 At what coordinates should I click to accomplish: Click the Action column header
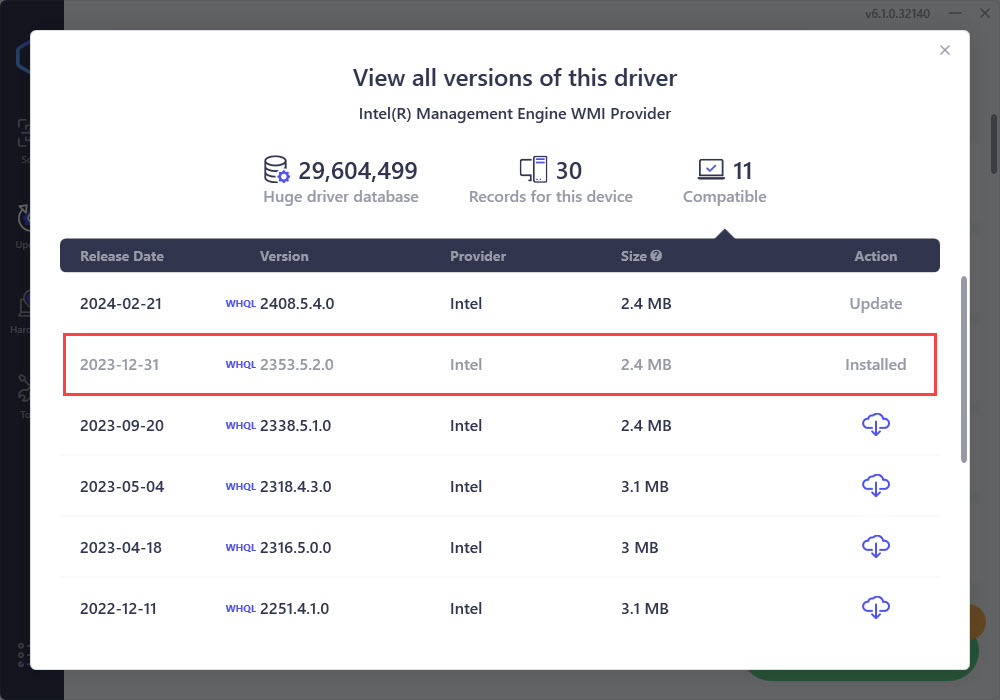click(x=875, y=256)
